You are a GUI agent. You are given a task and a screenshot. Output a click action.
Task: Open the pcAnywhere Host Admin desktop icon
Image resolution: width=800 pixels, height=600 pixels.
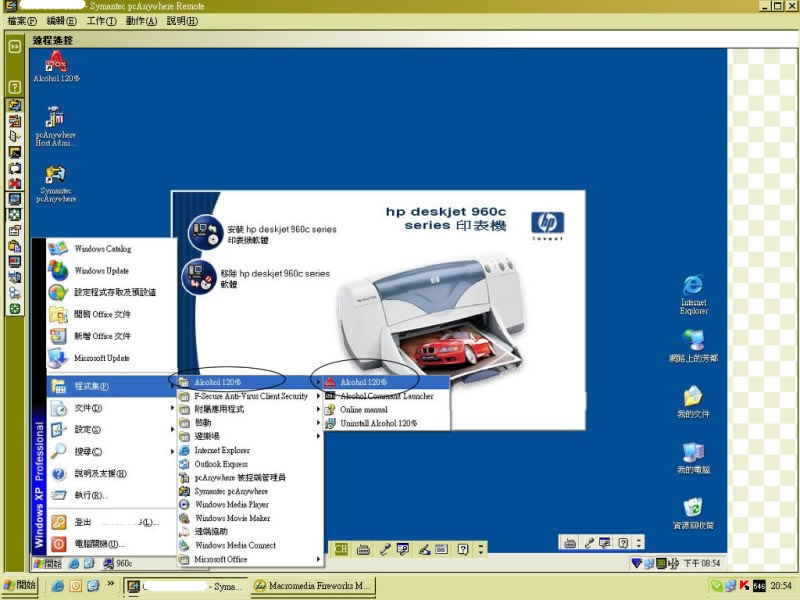point(56,127)
